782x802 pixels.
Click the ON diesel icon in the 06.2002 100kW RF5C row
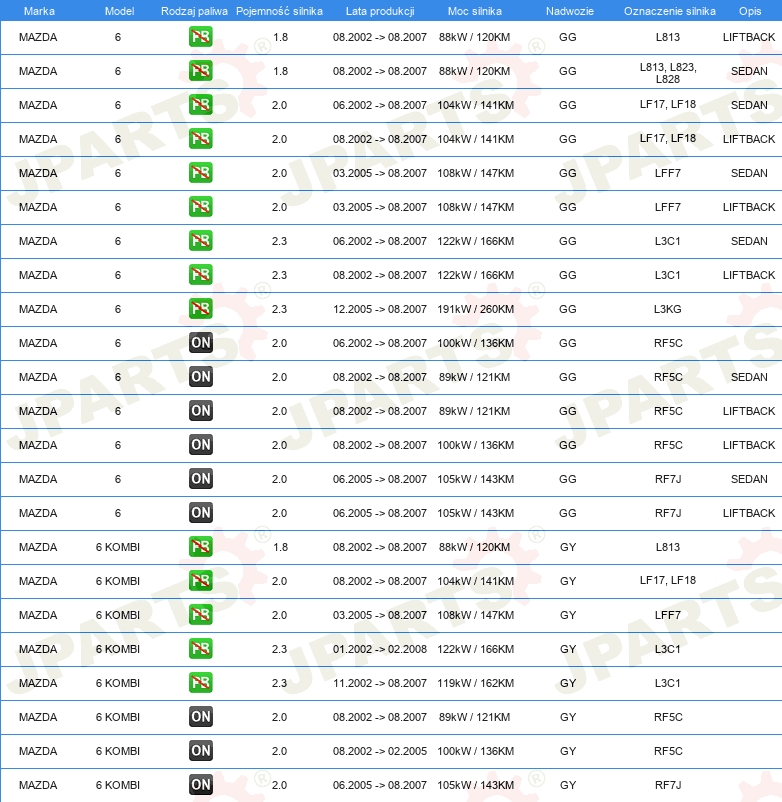click(200, 343)
